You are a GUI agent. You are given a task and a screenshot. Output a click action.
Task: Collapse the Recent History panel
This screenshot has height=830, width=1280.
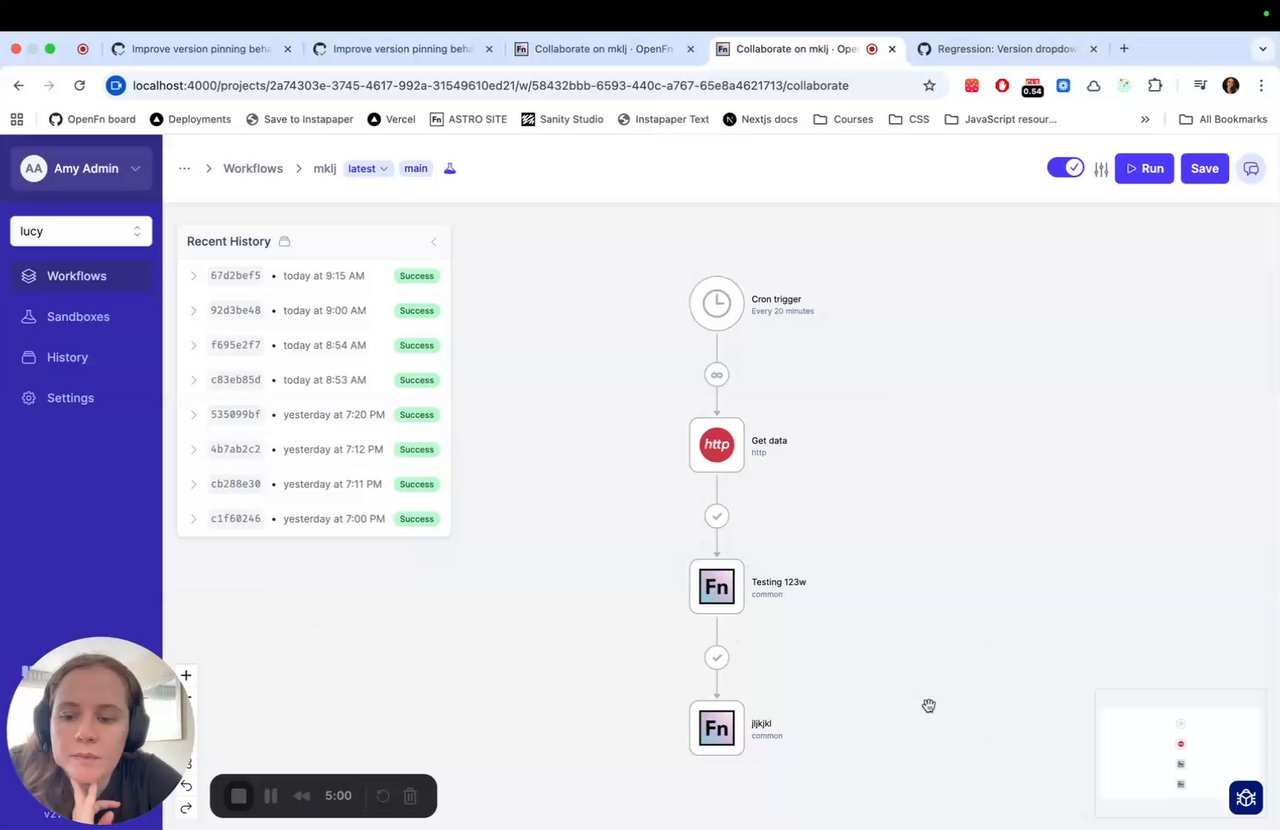tap(434, 242)
